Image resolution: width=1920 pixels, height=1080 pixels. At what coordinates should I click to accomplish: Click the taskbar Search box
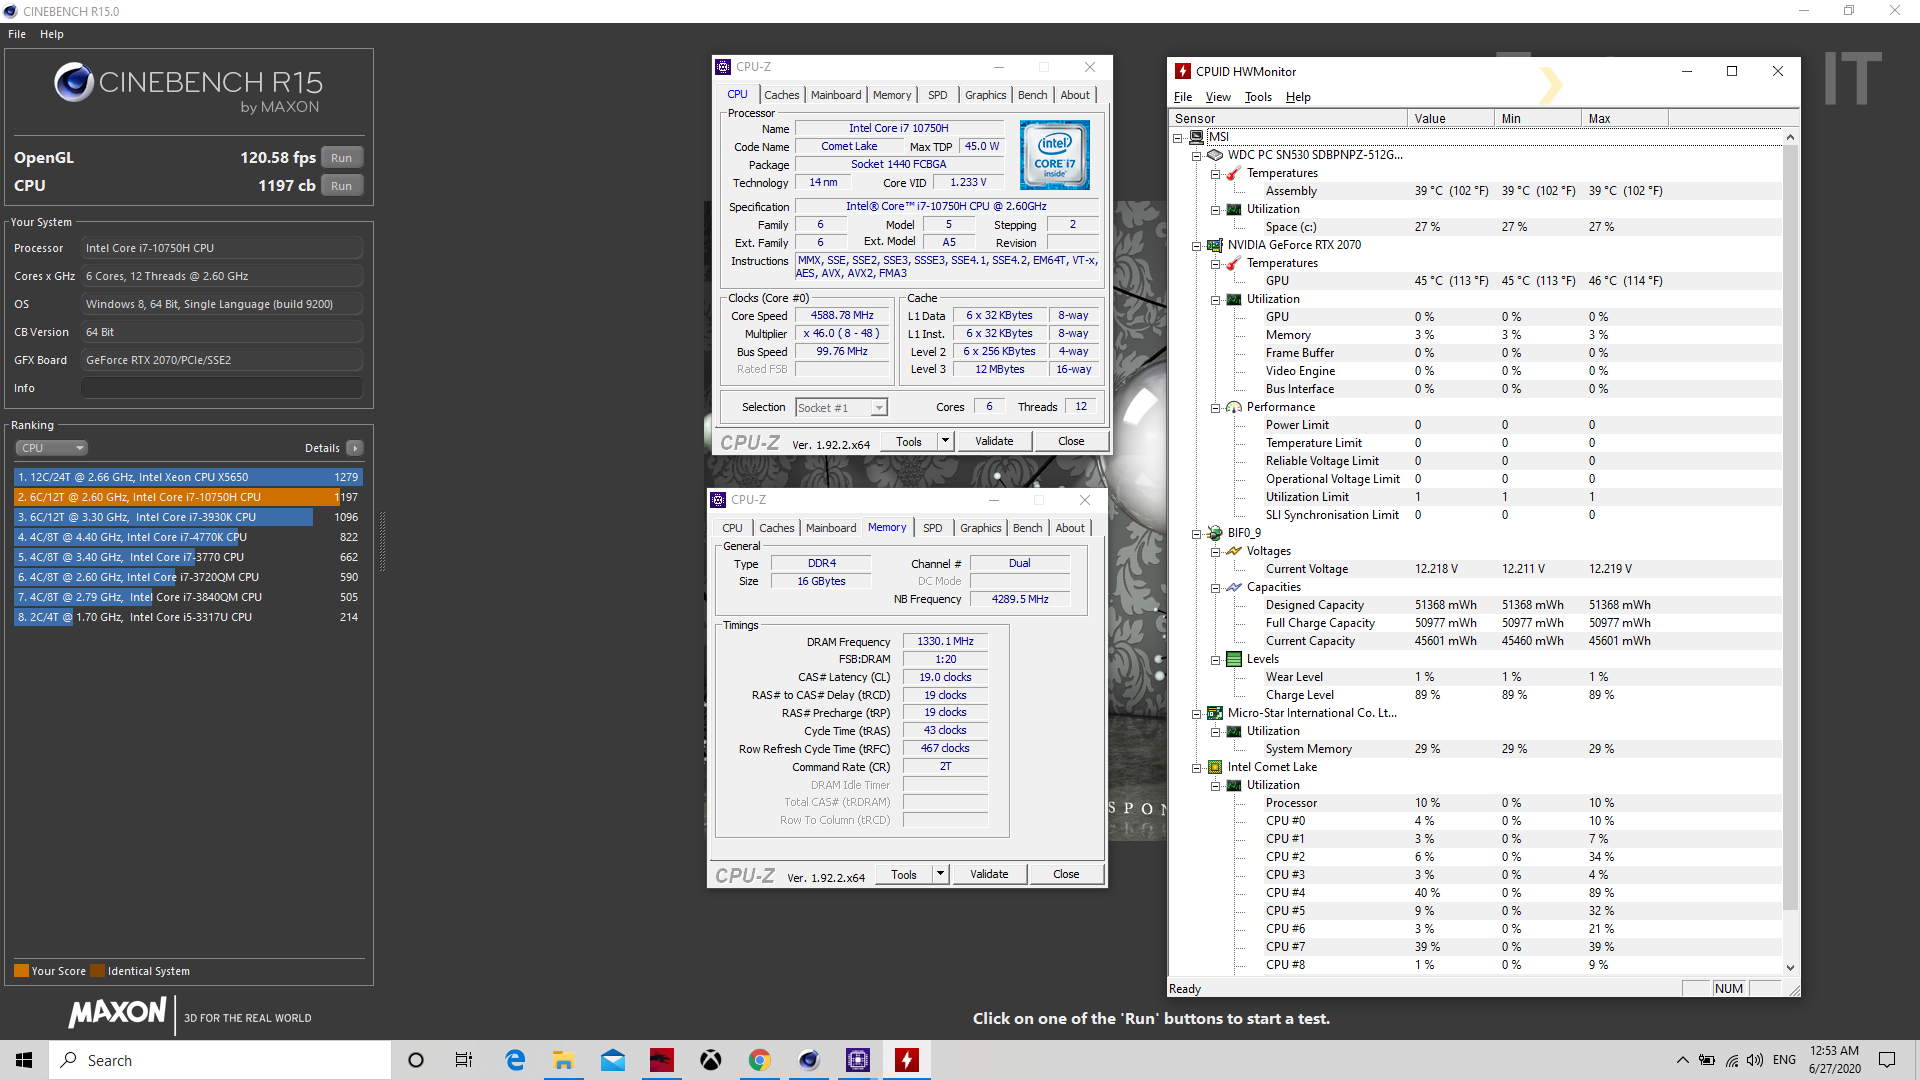[x=220, y=1060]
